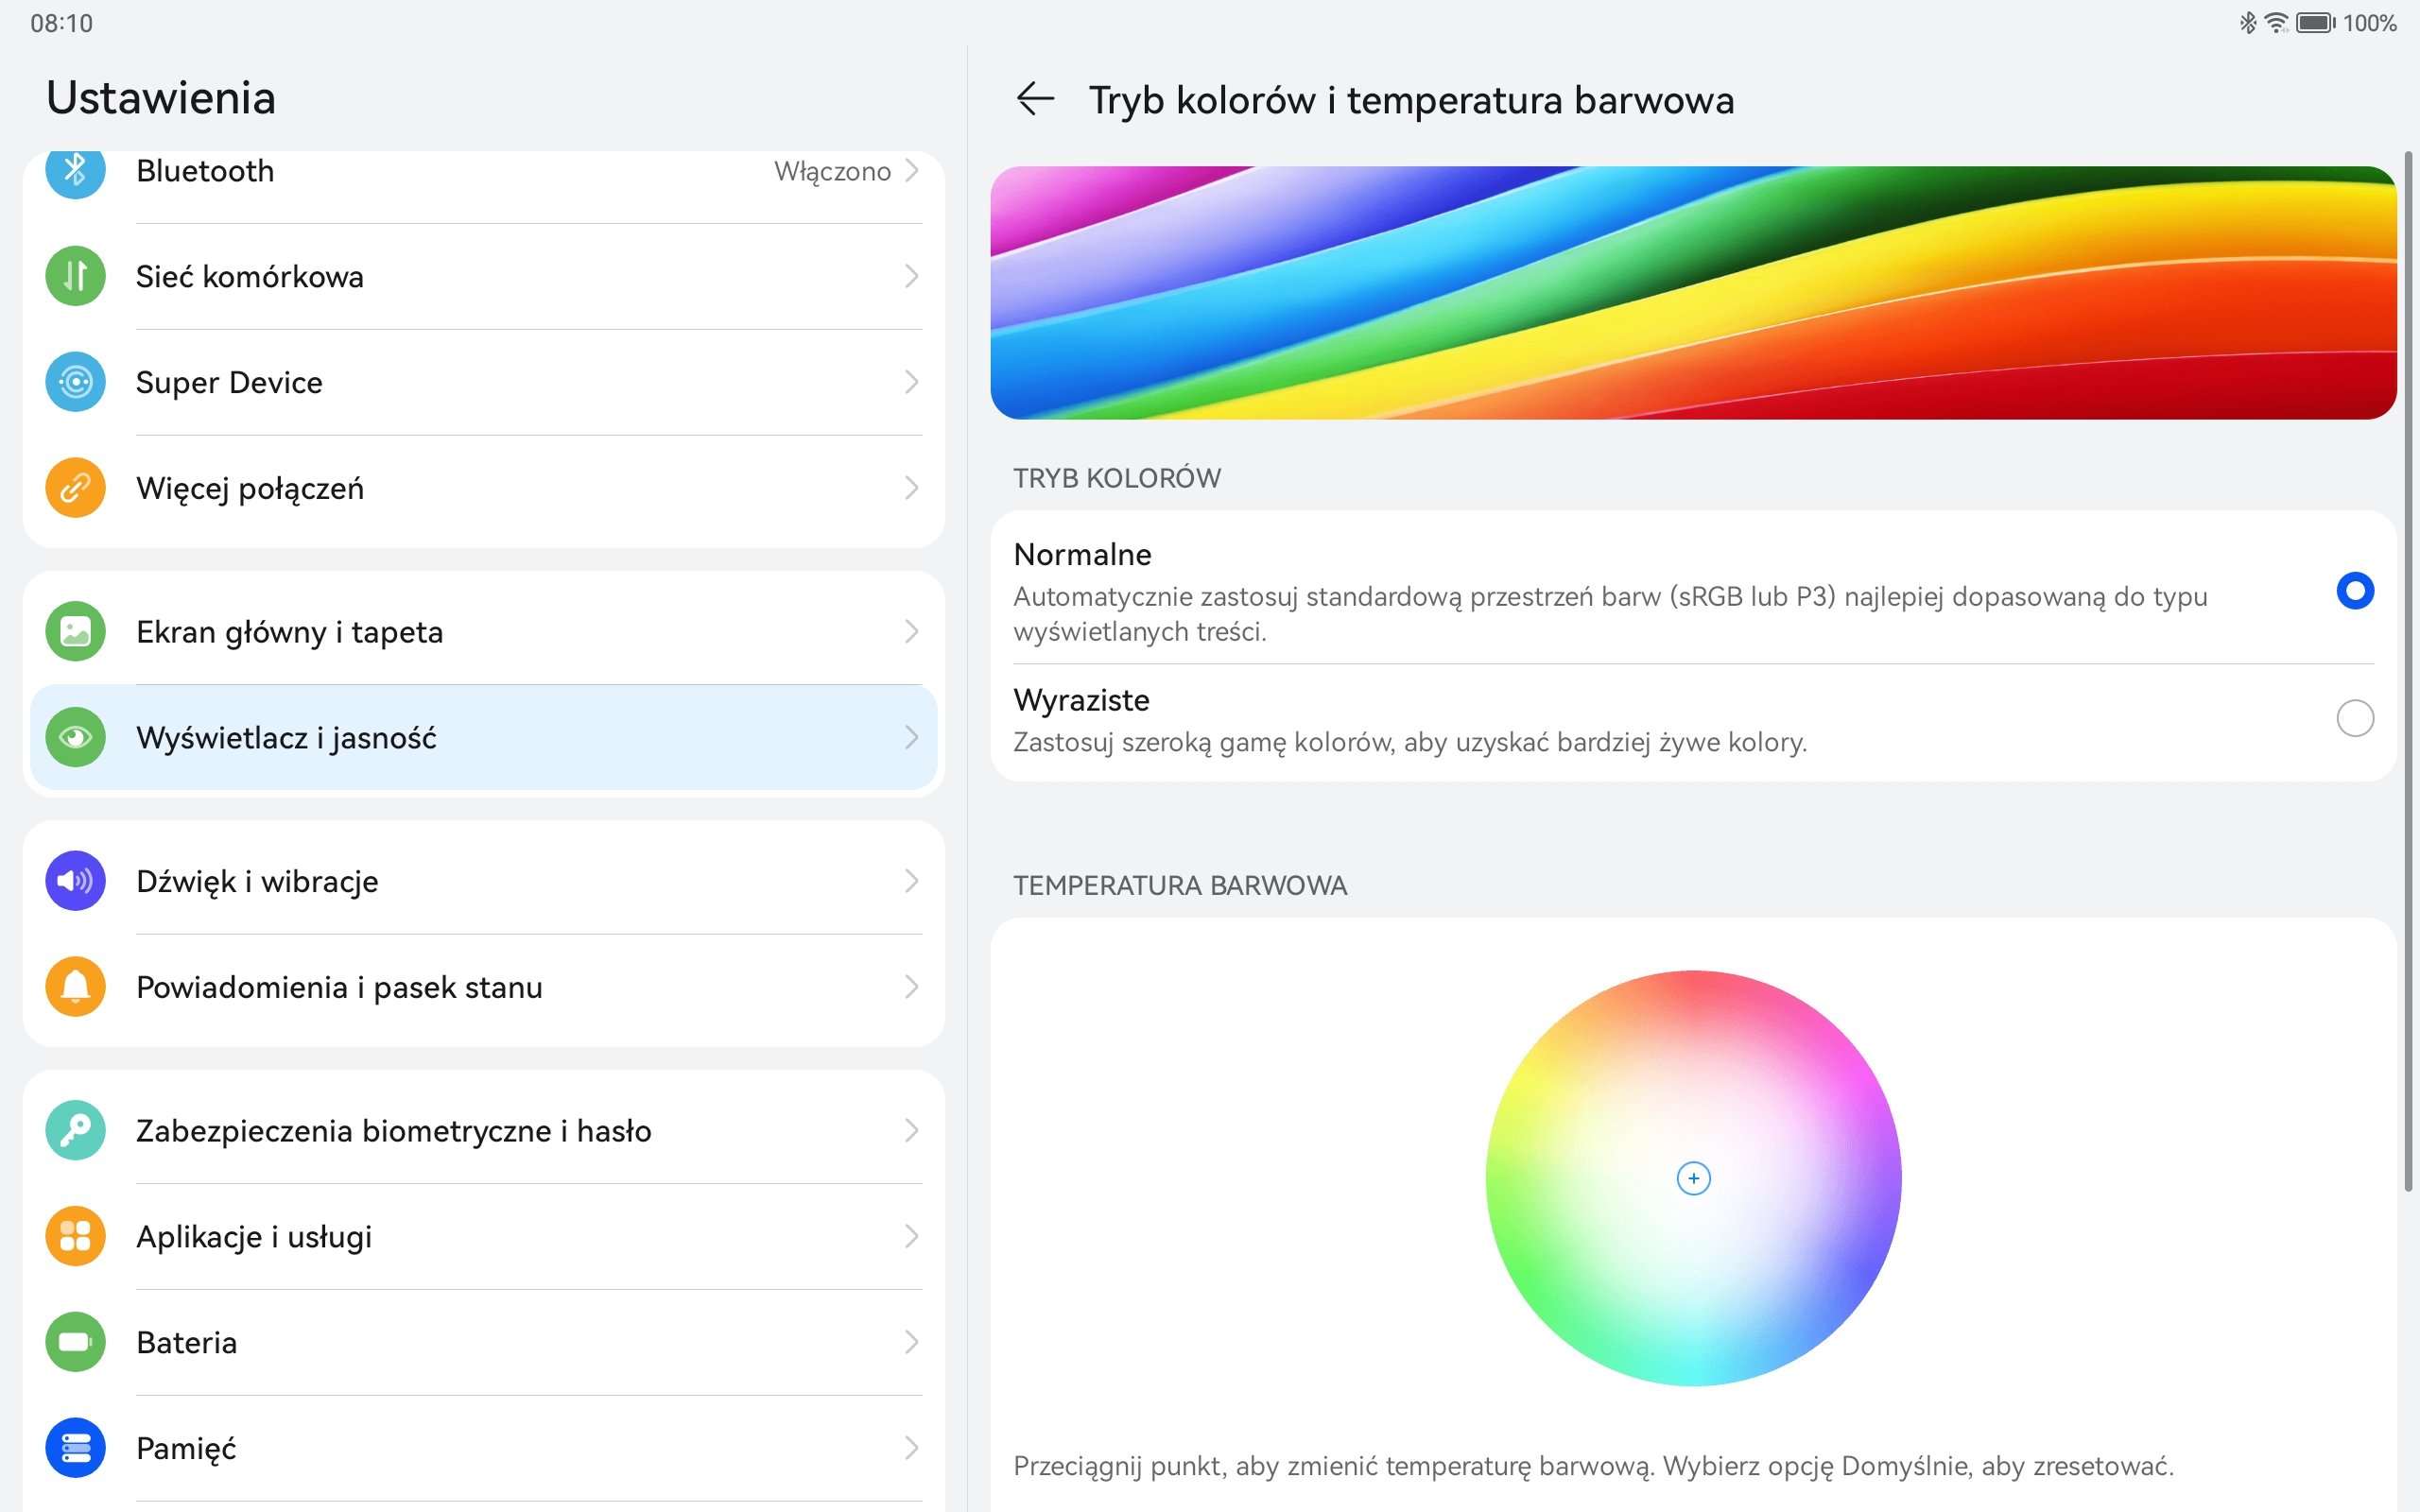This screenshot has height=1512, width=2420.
Task: Tap the Aplikacje i usługi grid icon
Action: [75, 1237]
